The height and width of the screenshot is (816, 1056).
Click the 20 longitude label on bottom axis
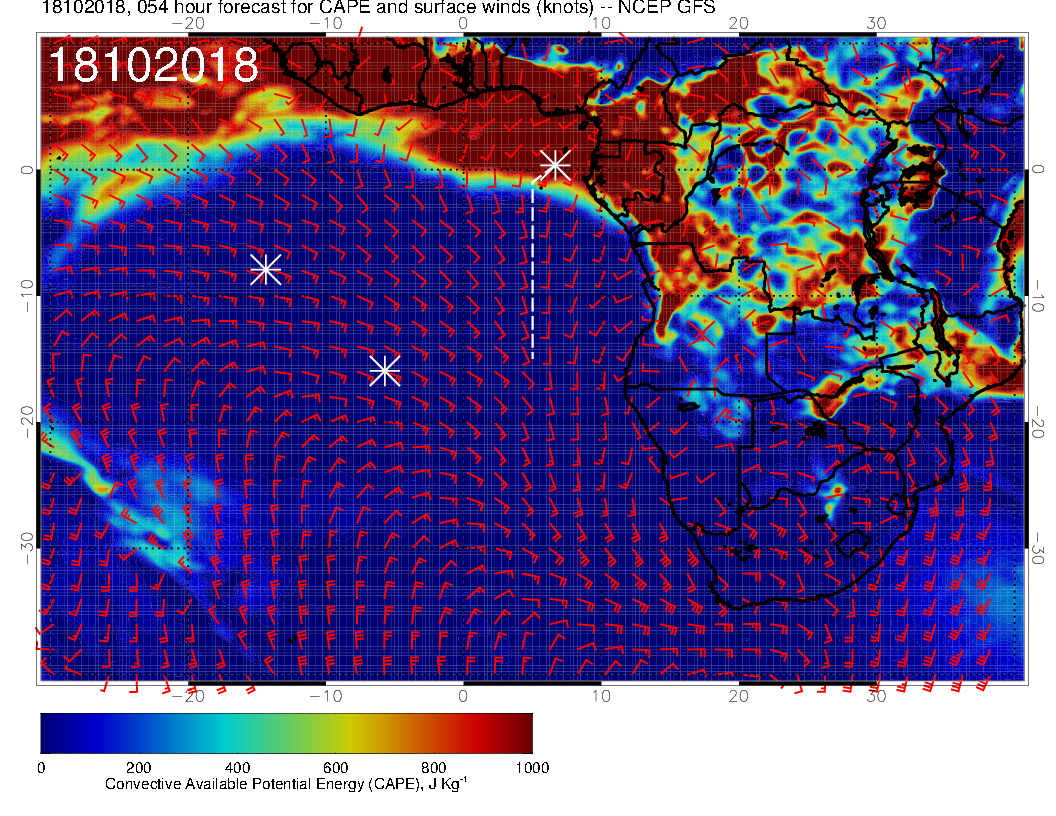[x=739, y=696]
